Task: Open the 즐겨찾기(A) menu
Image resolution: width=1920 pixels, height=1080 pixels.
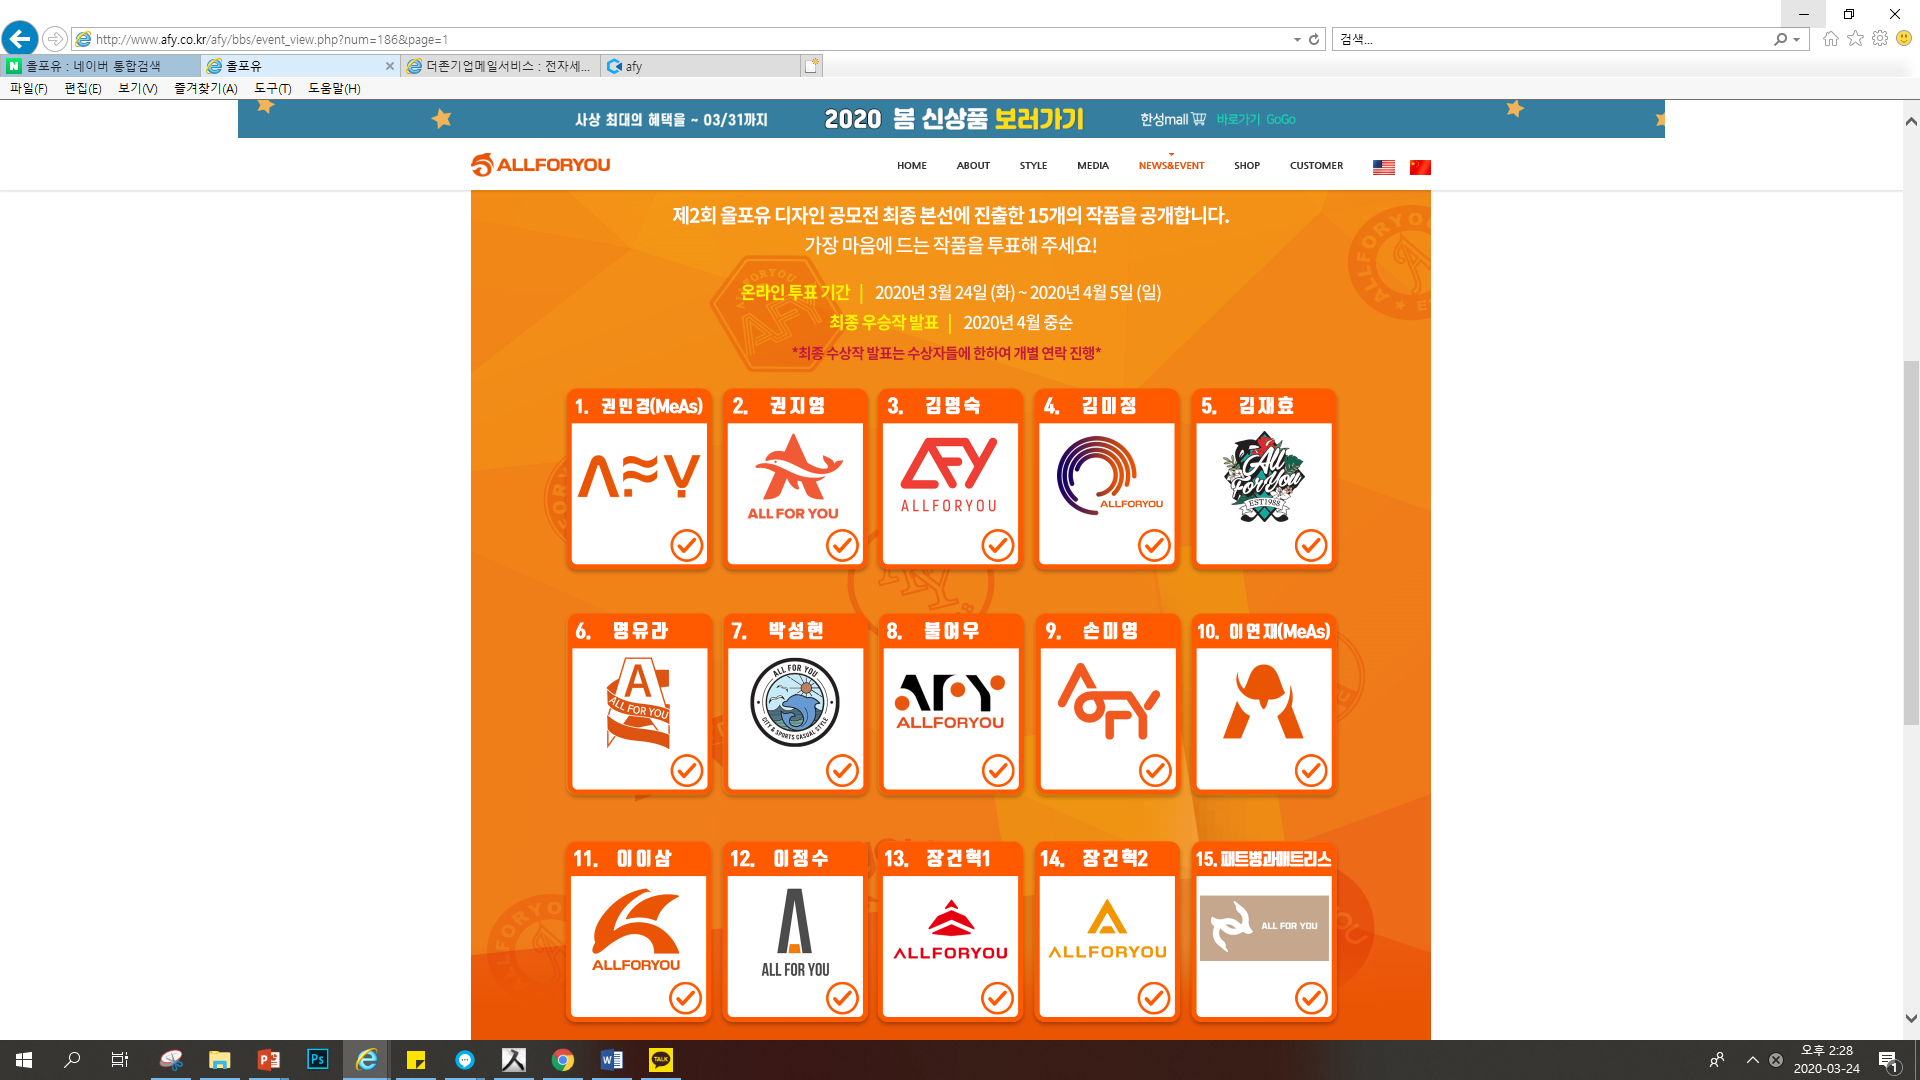Action: click(206, 88)
